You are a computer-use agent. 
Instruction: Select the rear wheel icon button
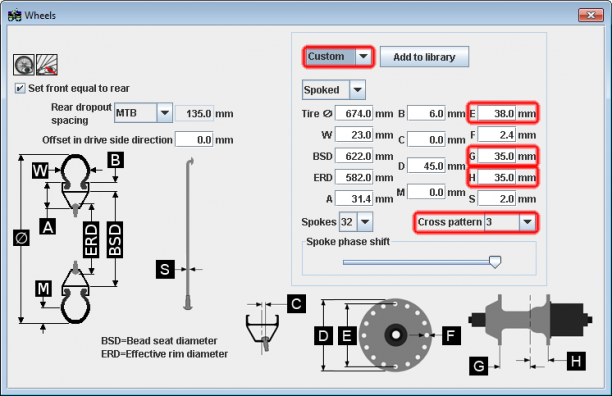(24, 65)
